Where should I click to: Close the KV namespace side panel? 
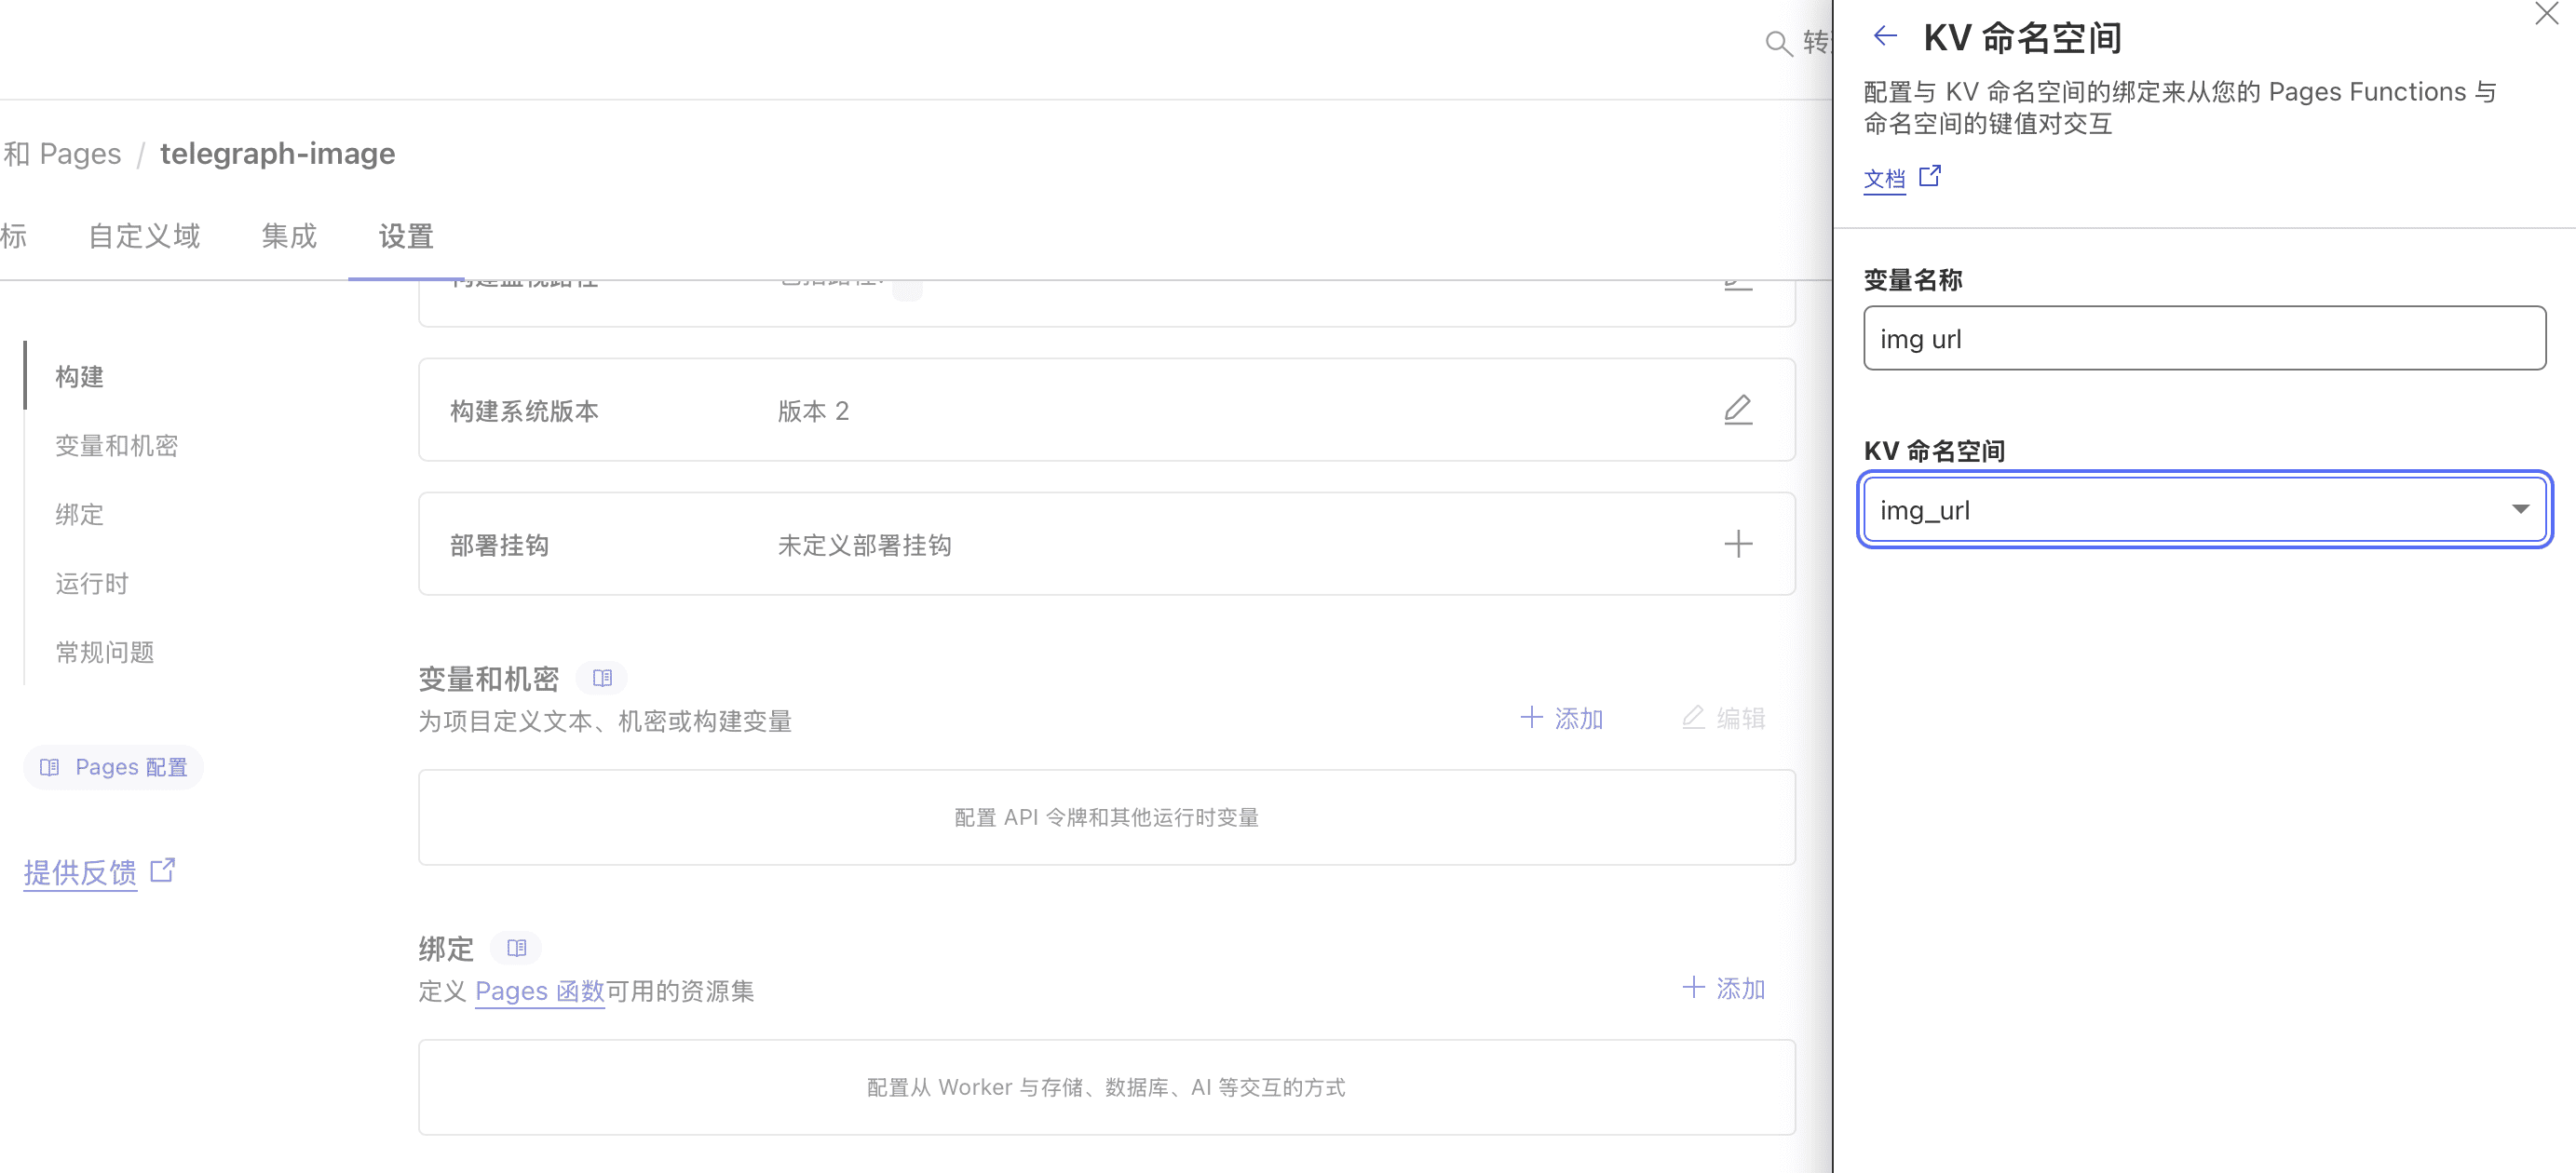pos(2546,14)
